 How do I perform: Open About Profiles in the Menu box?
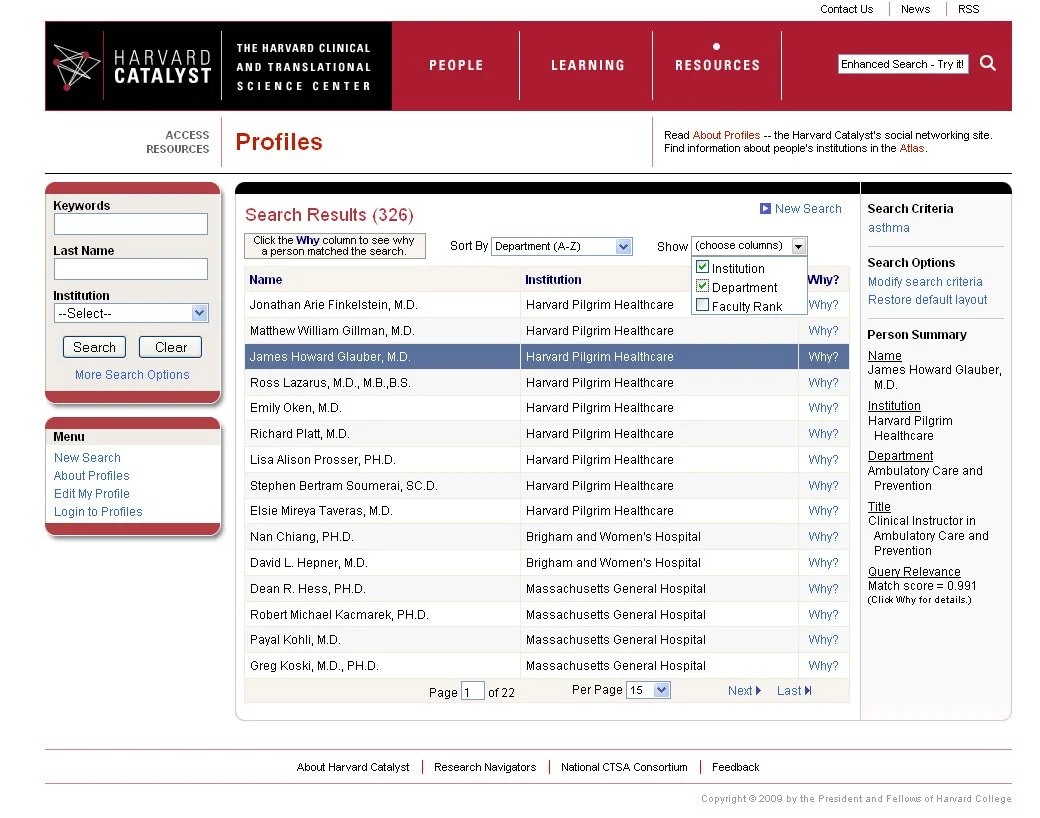coord(92,476)
